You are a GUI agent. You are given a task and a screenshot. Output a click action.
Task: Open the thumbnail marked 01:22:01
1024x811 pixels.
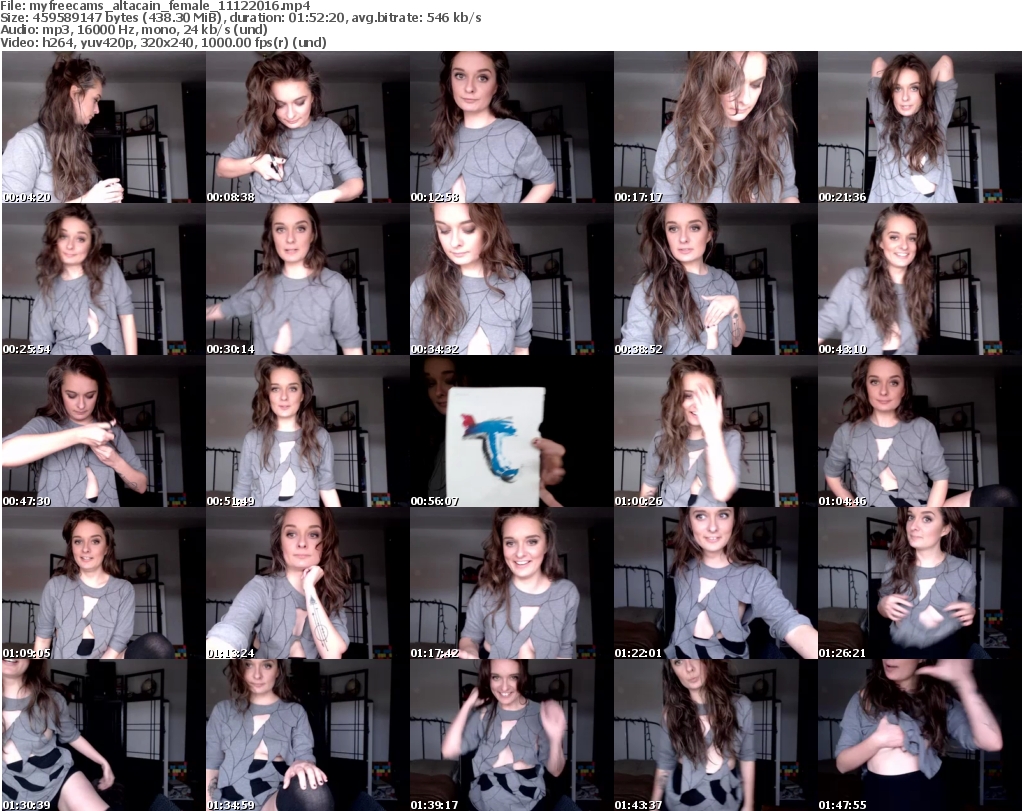click(715, 583)
